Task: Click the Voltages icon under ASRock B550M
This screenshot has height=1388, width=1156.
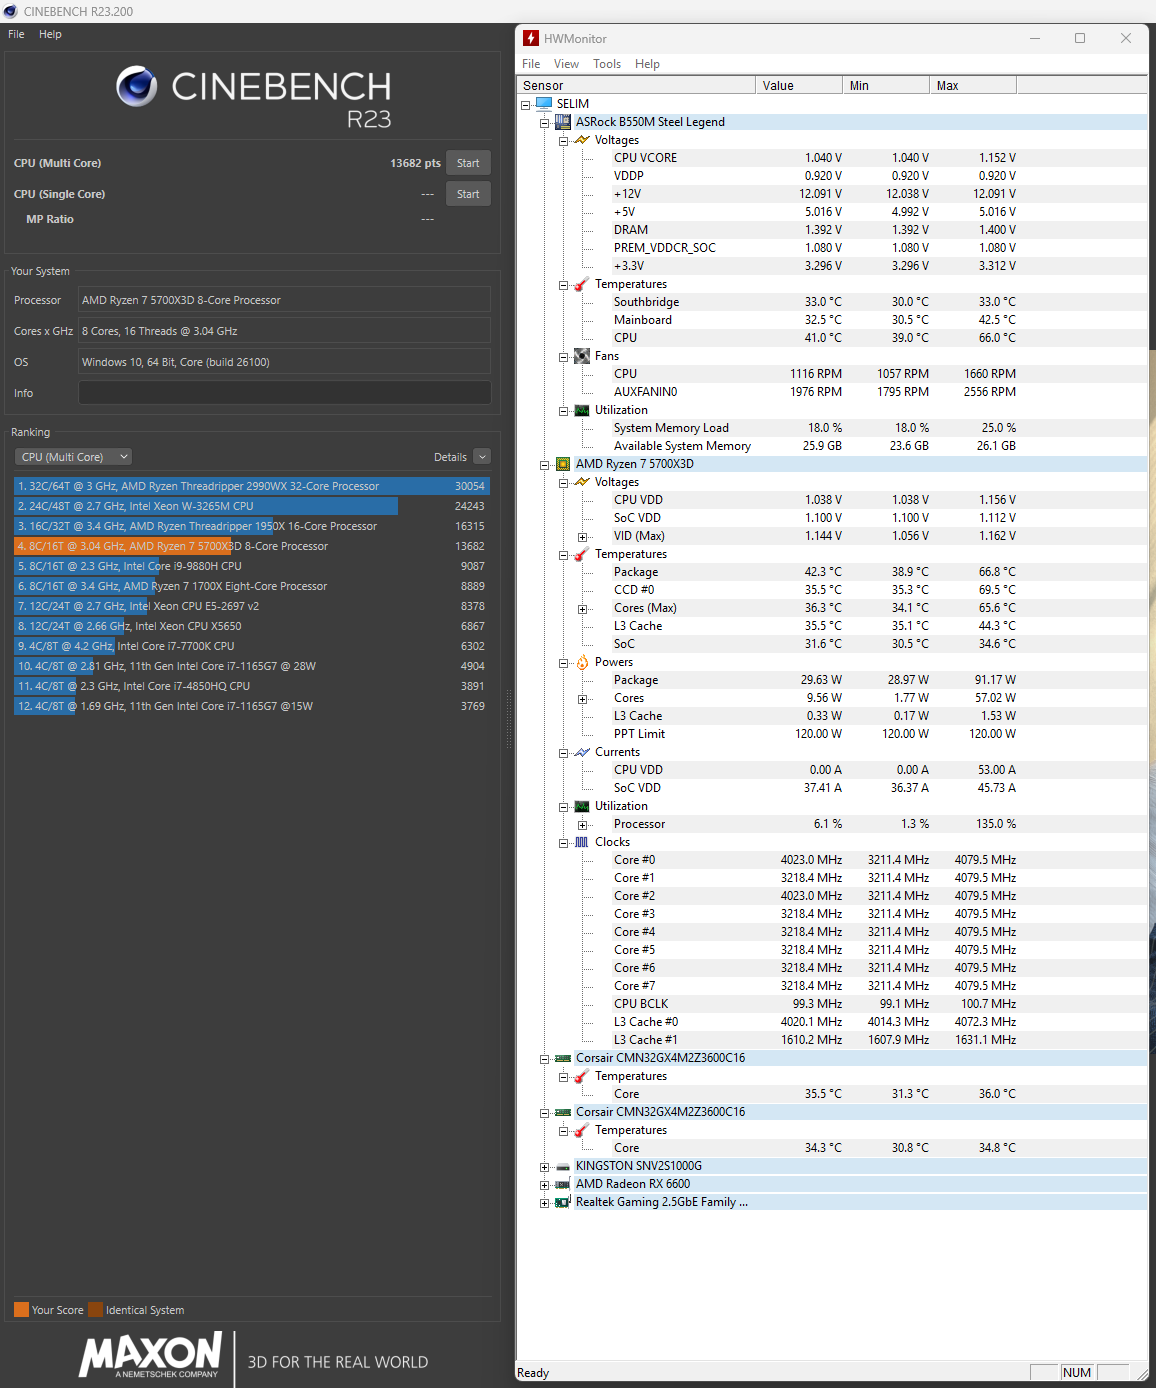Action: pos(582,140)
